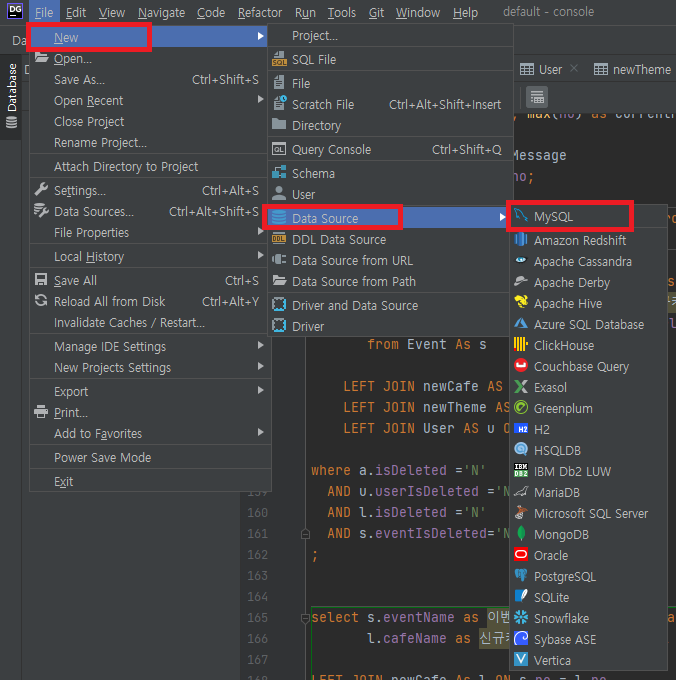This screenshot has width=676, height=680.
Task: Select the Snowflake icon
Action: [x=521, y=618]
